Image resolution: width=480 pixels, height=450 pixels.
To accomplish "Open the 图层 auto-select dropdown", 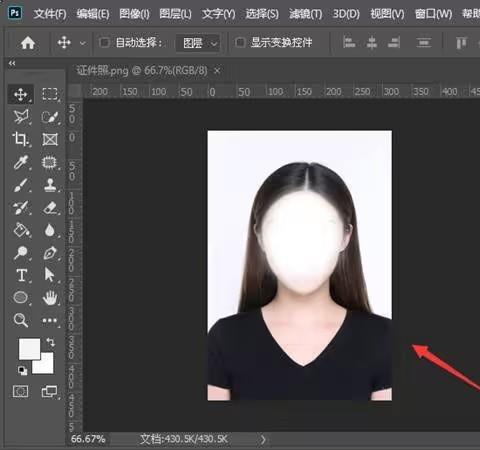I will pos(199,43).
